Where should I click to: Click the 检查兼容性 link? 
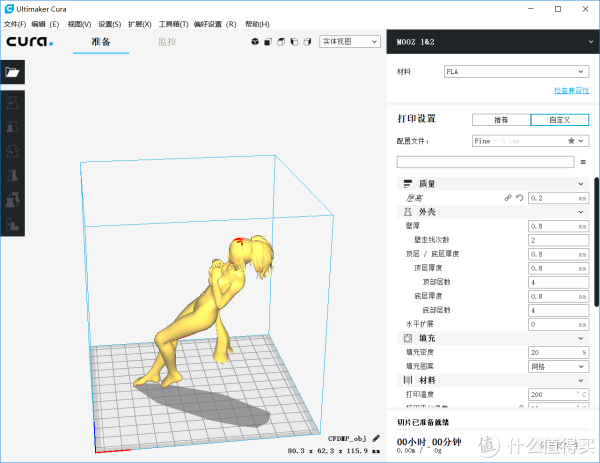click(x=571, y=90)
